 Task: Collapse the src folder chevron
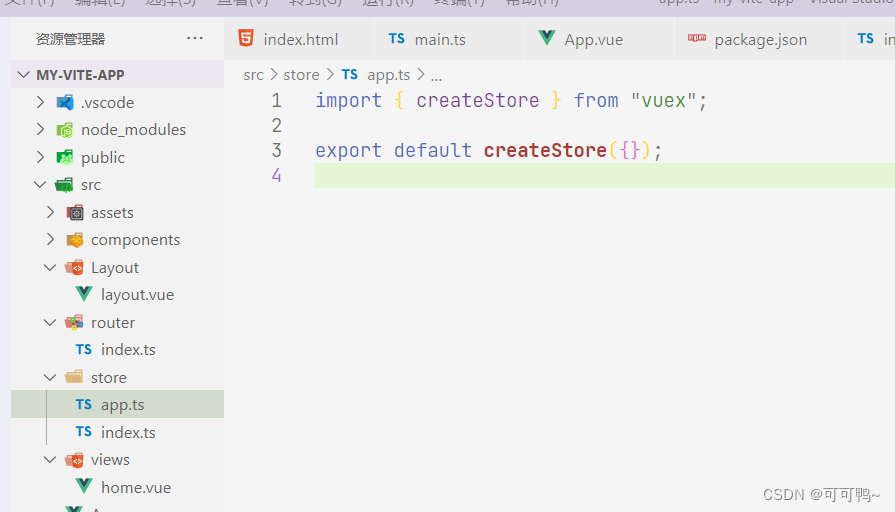coord(40,184)
